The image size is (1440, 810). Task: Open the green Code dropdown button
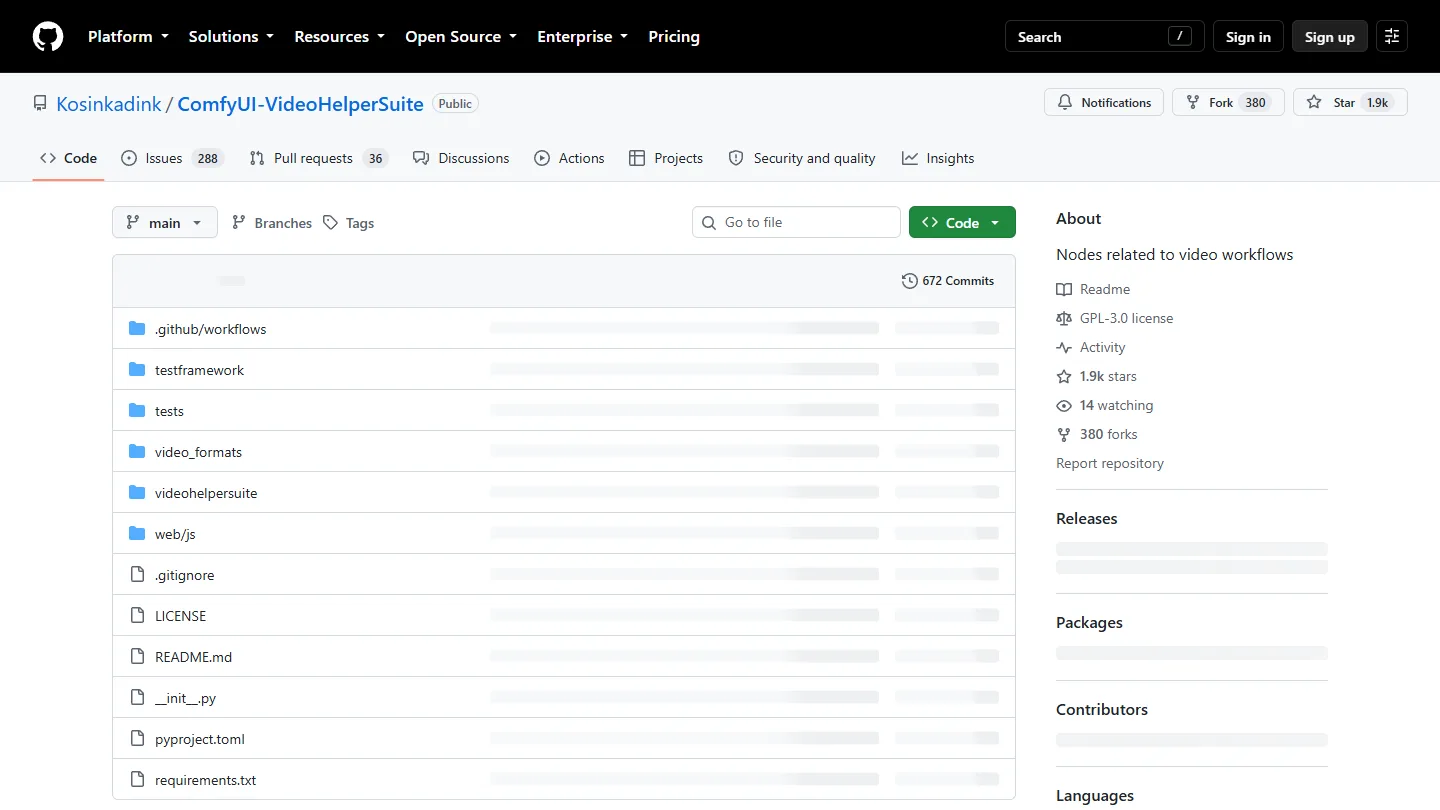pyautogui.click(x=962, y=222)
